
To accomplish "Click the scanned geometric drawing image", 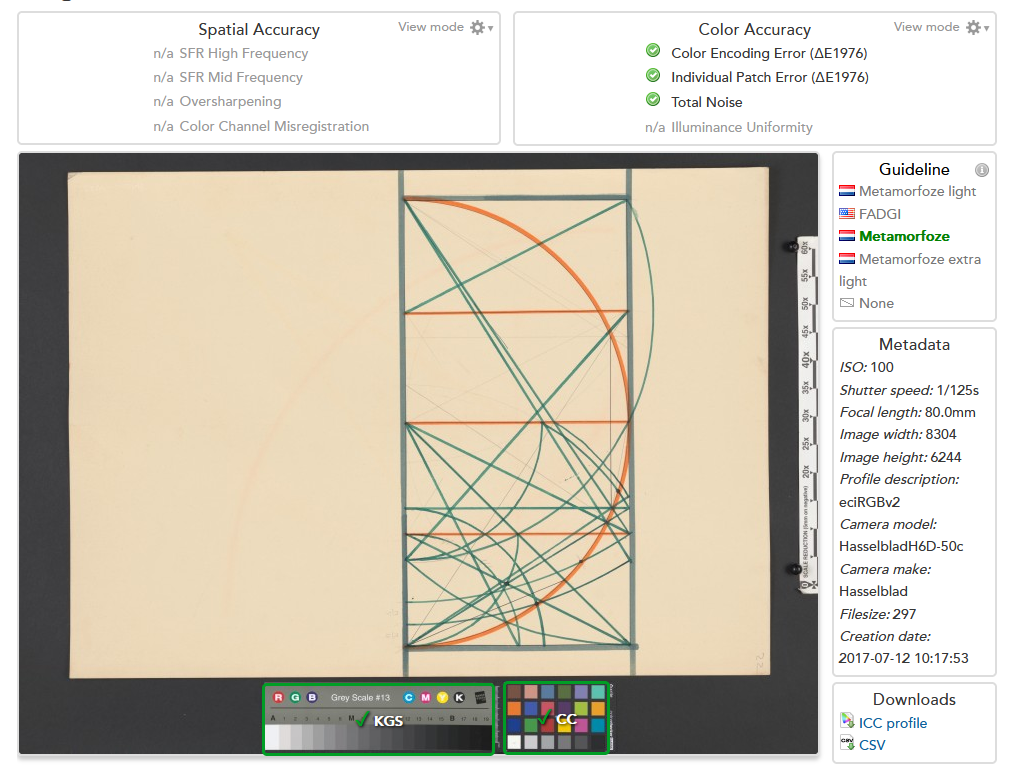I will [418, 420].
